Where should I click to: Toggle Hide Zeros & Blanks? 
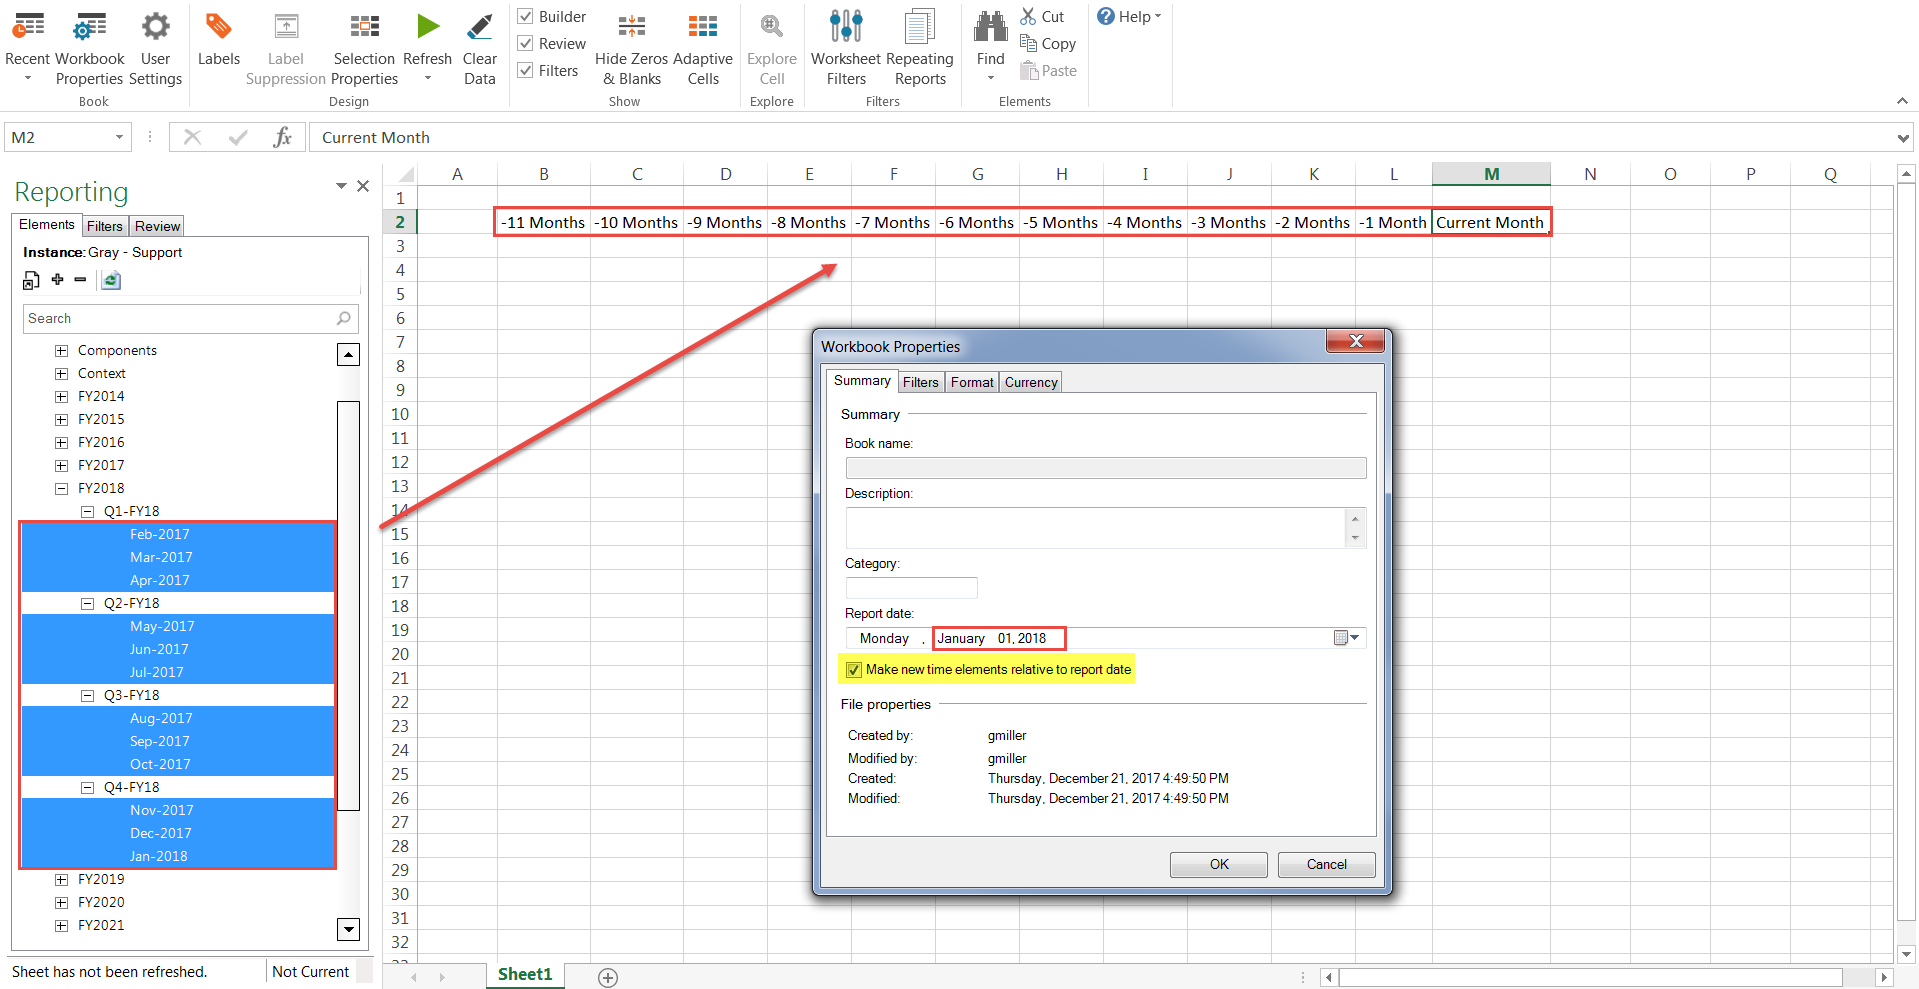click(631, 48)
